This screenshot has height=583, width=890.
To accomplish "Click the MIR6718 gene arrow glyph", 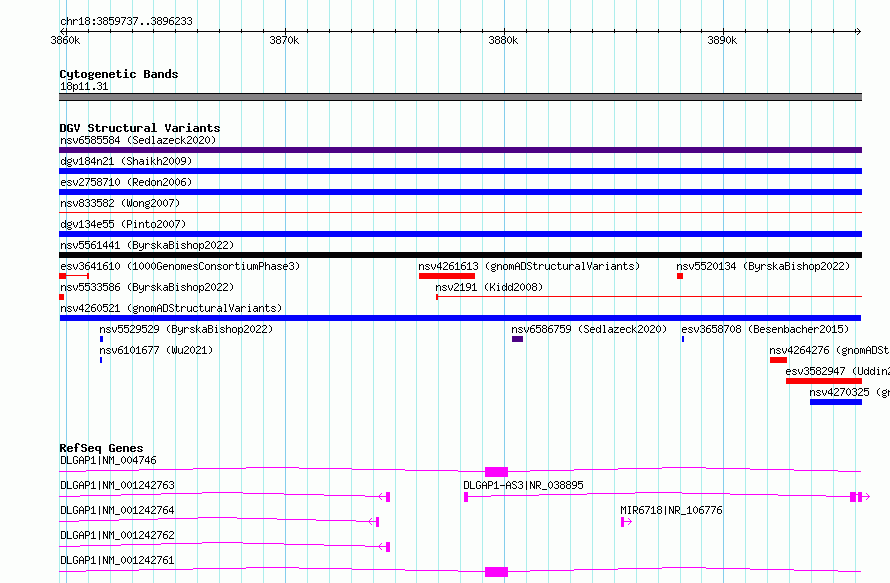I will [627, 522].
